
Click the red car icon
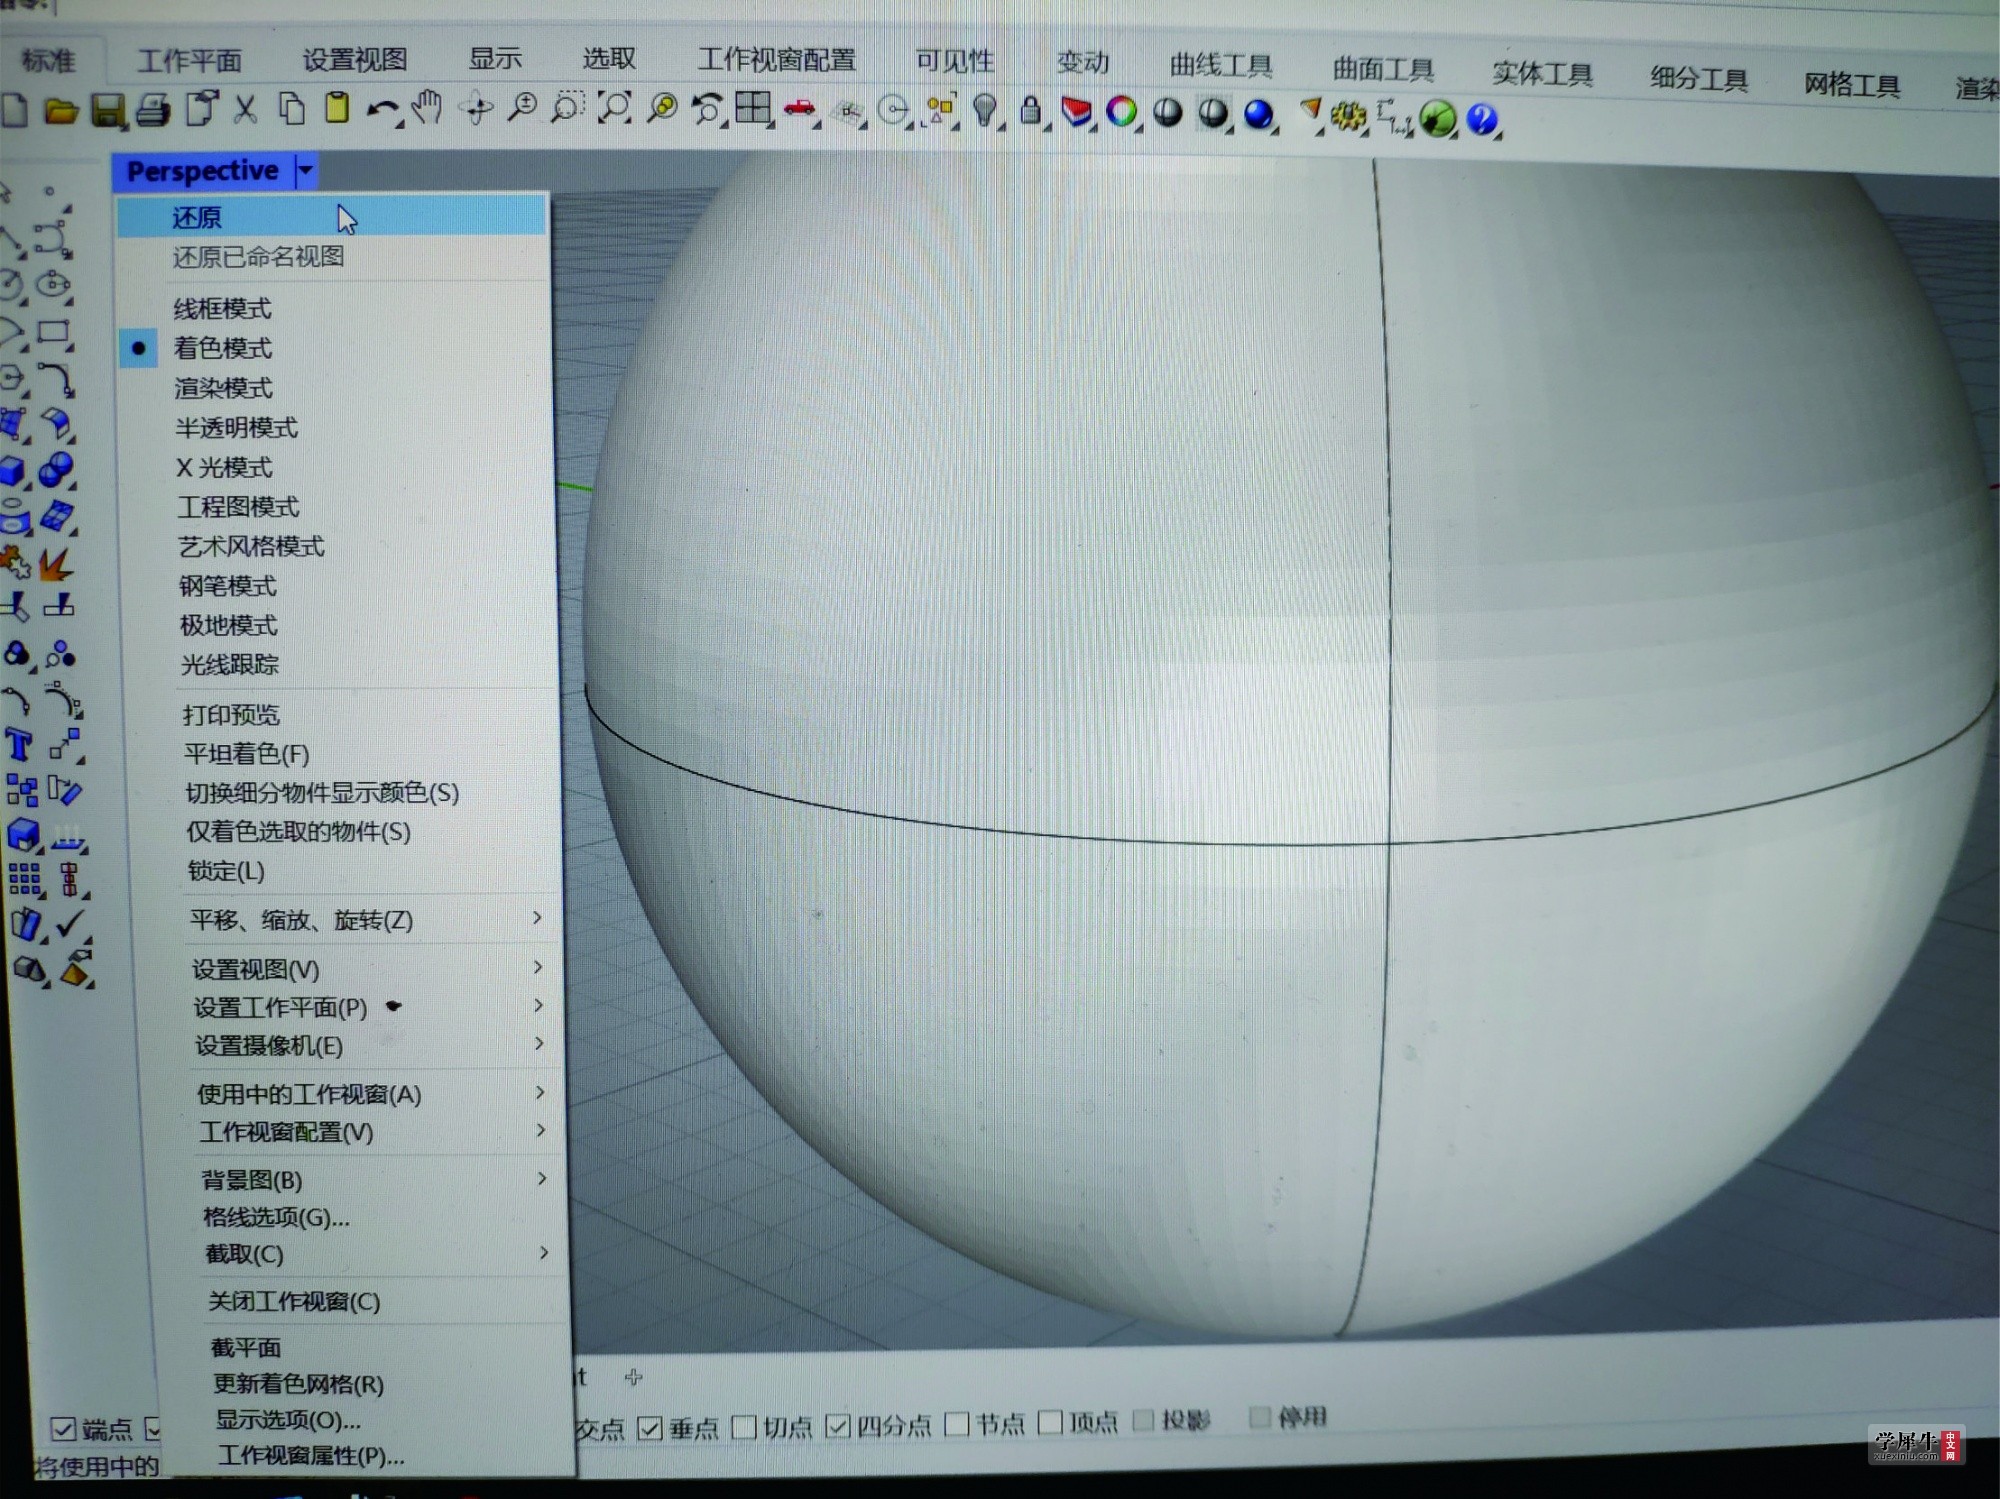(799, 108)
